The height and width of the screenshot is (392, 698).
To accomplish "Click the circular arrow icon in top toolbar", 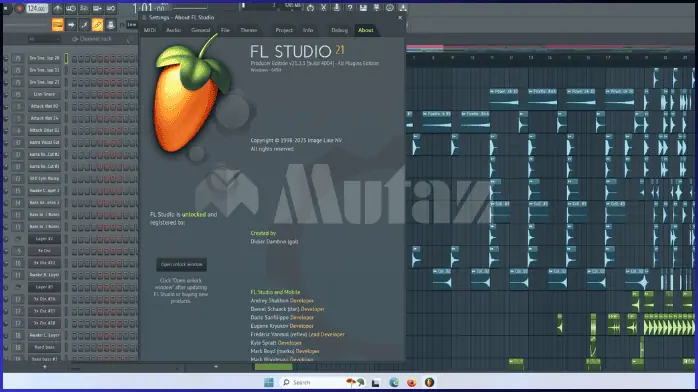I will click(310, 8).
